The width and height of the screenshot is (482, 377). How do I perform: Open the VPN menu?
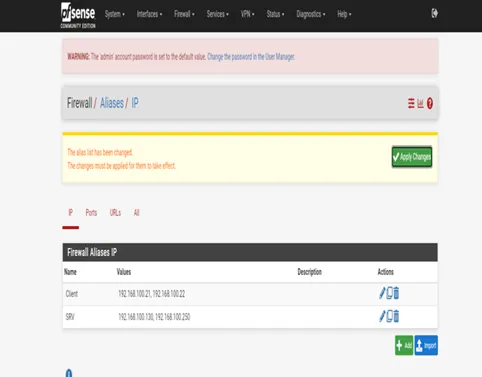(247, 14)
